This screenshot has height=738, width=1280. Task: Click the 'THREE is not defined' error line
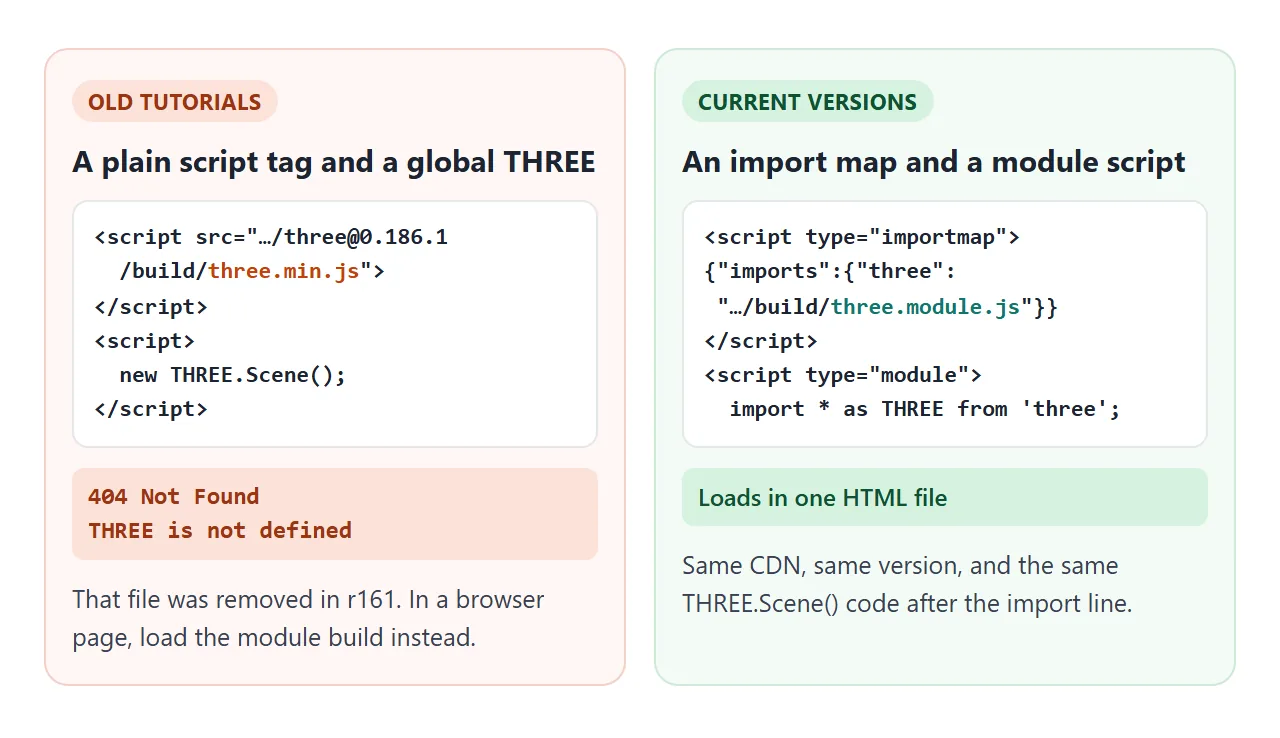pos(220,530)
